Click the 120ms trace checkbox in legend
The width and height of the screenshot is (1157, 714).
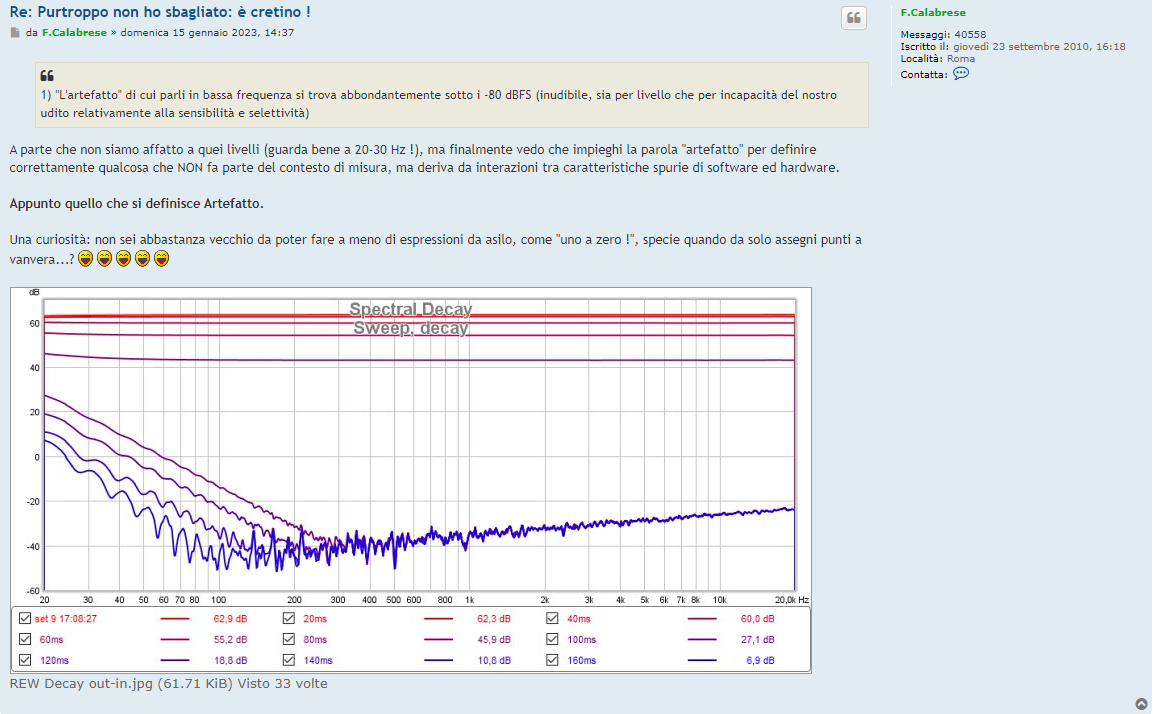25,659
